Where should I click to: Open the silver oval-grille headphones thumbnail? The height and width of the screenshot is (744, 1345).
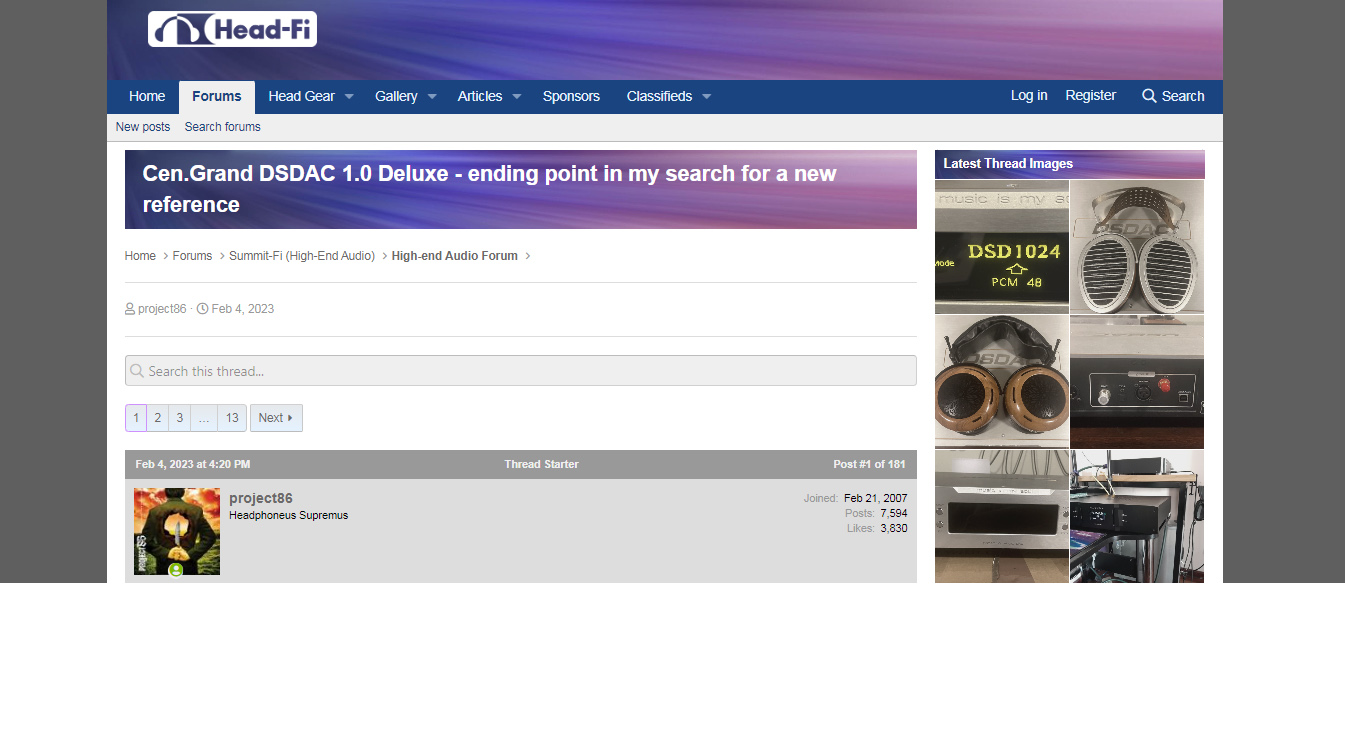tap(1137, 247)
